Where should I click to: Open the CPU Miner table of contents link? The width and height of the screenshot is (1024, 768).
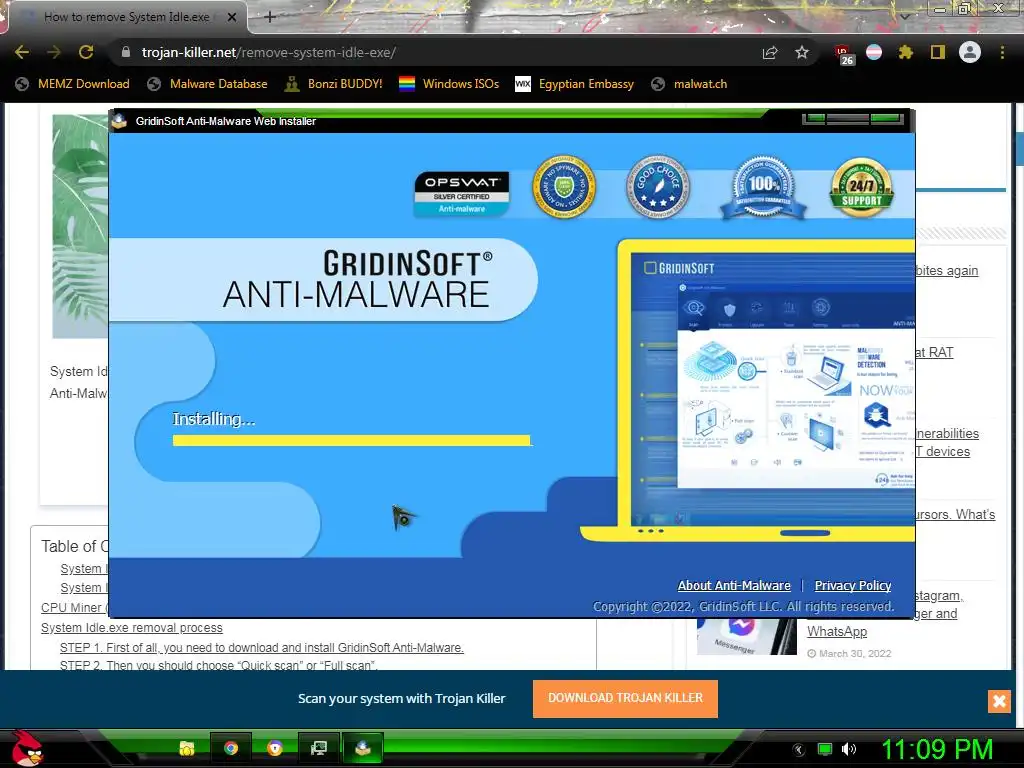click(x=74, y=607)
